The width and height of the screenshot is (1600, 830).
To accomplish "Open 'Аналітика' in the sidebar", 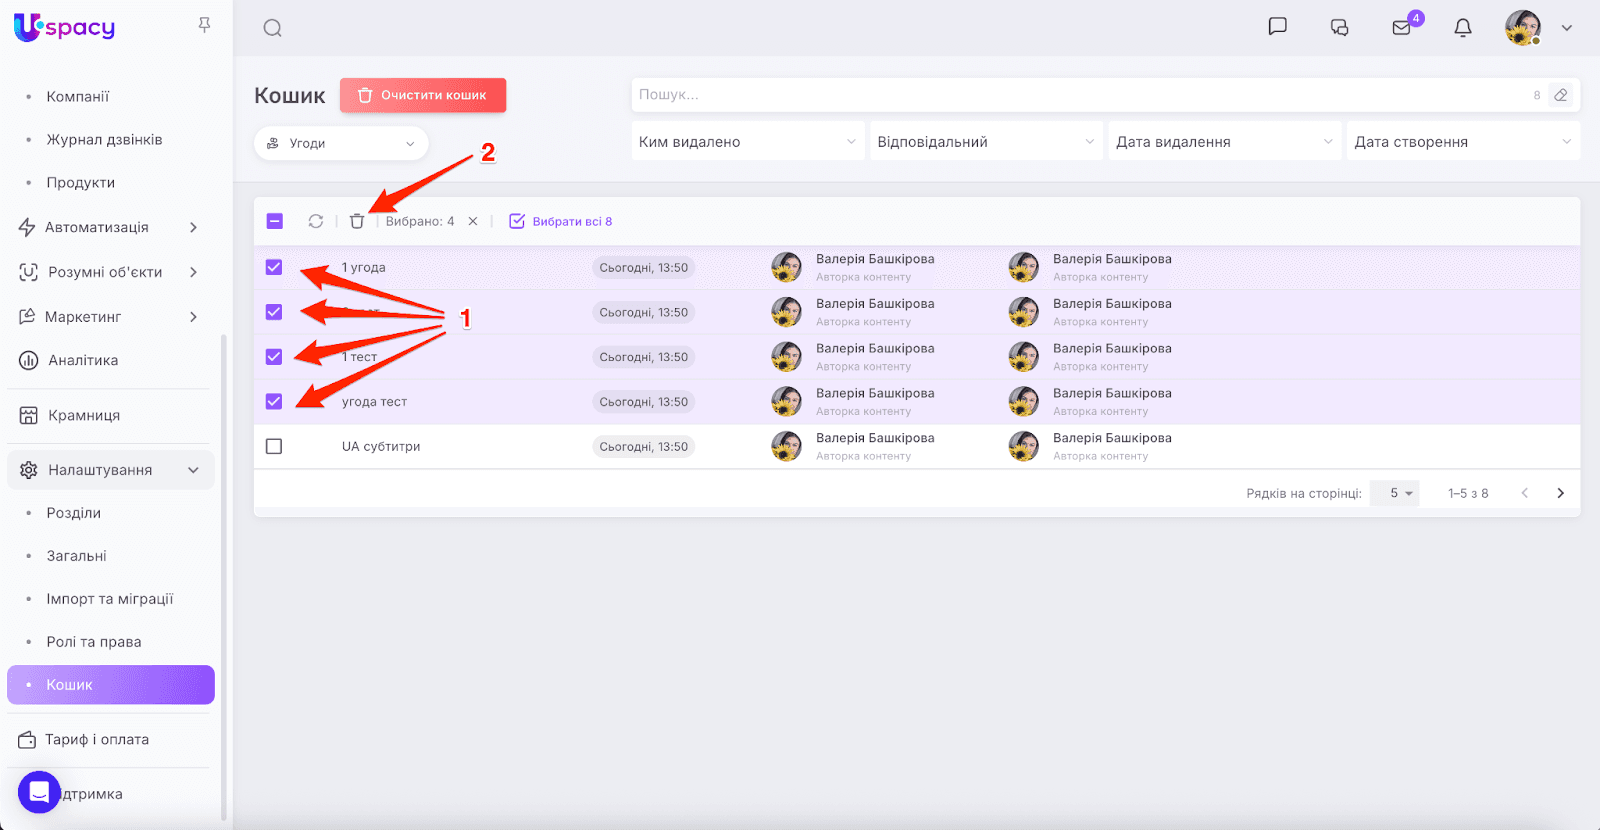I will click(x=83, y=360).
